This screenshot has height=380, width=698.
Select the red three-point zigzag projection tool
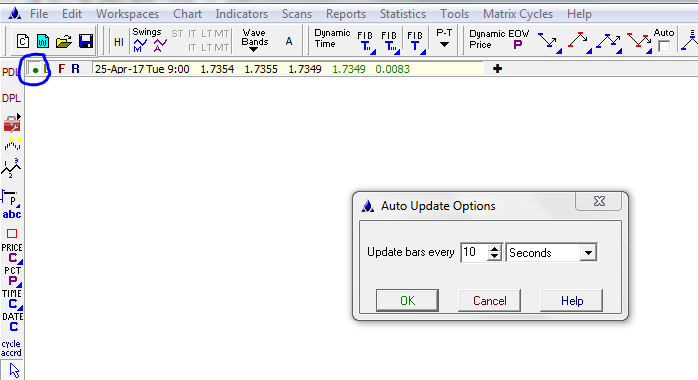click(638, 42)
